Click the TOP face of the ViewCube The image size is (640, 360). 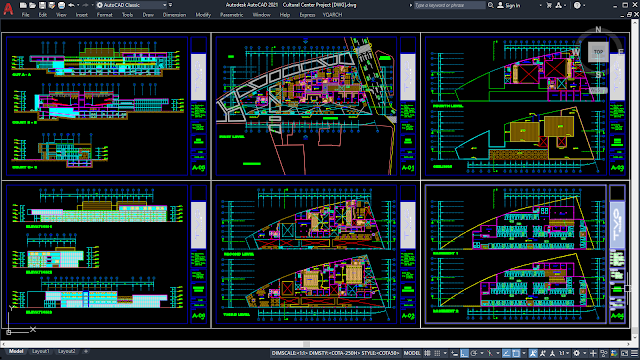598,52
